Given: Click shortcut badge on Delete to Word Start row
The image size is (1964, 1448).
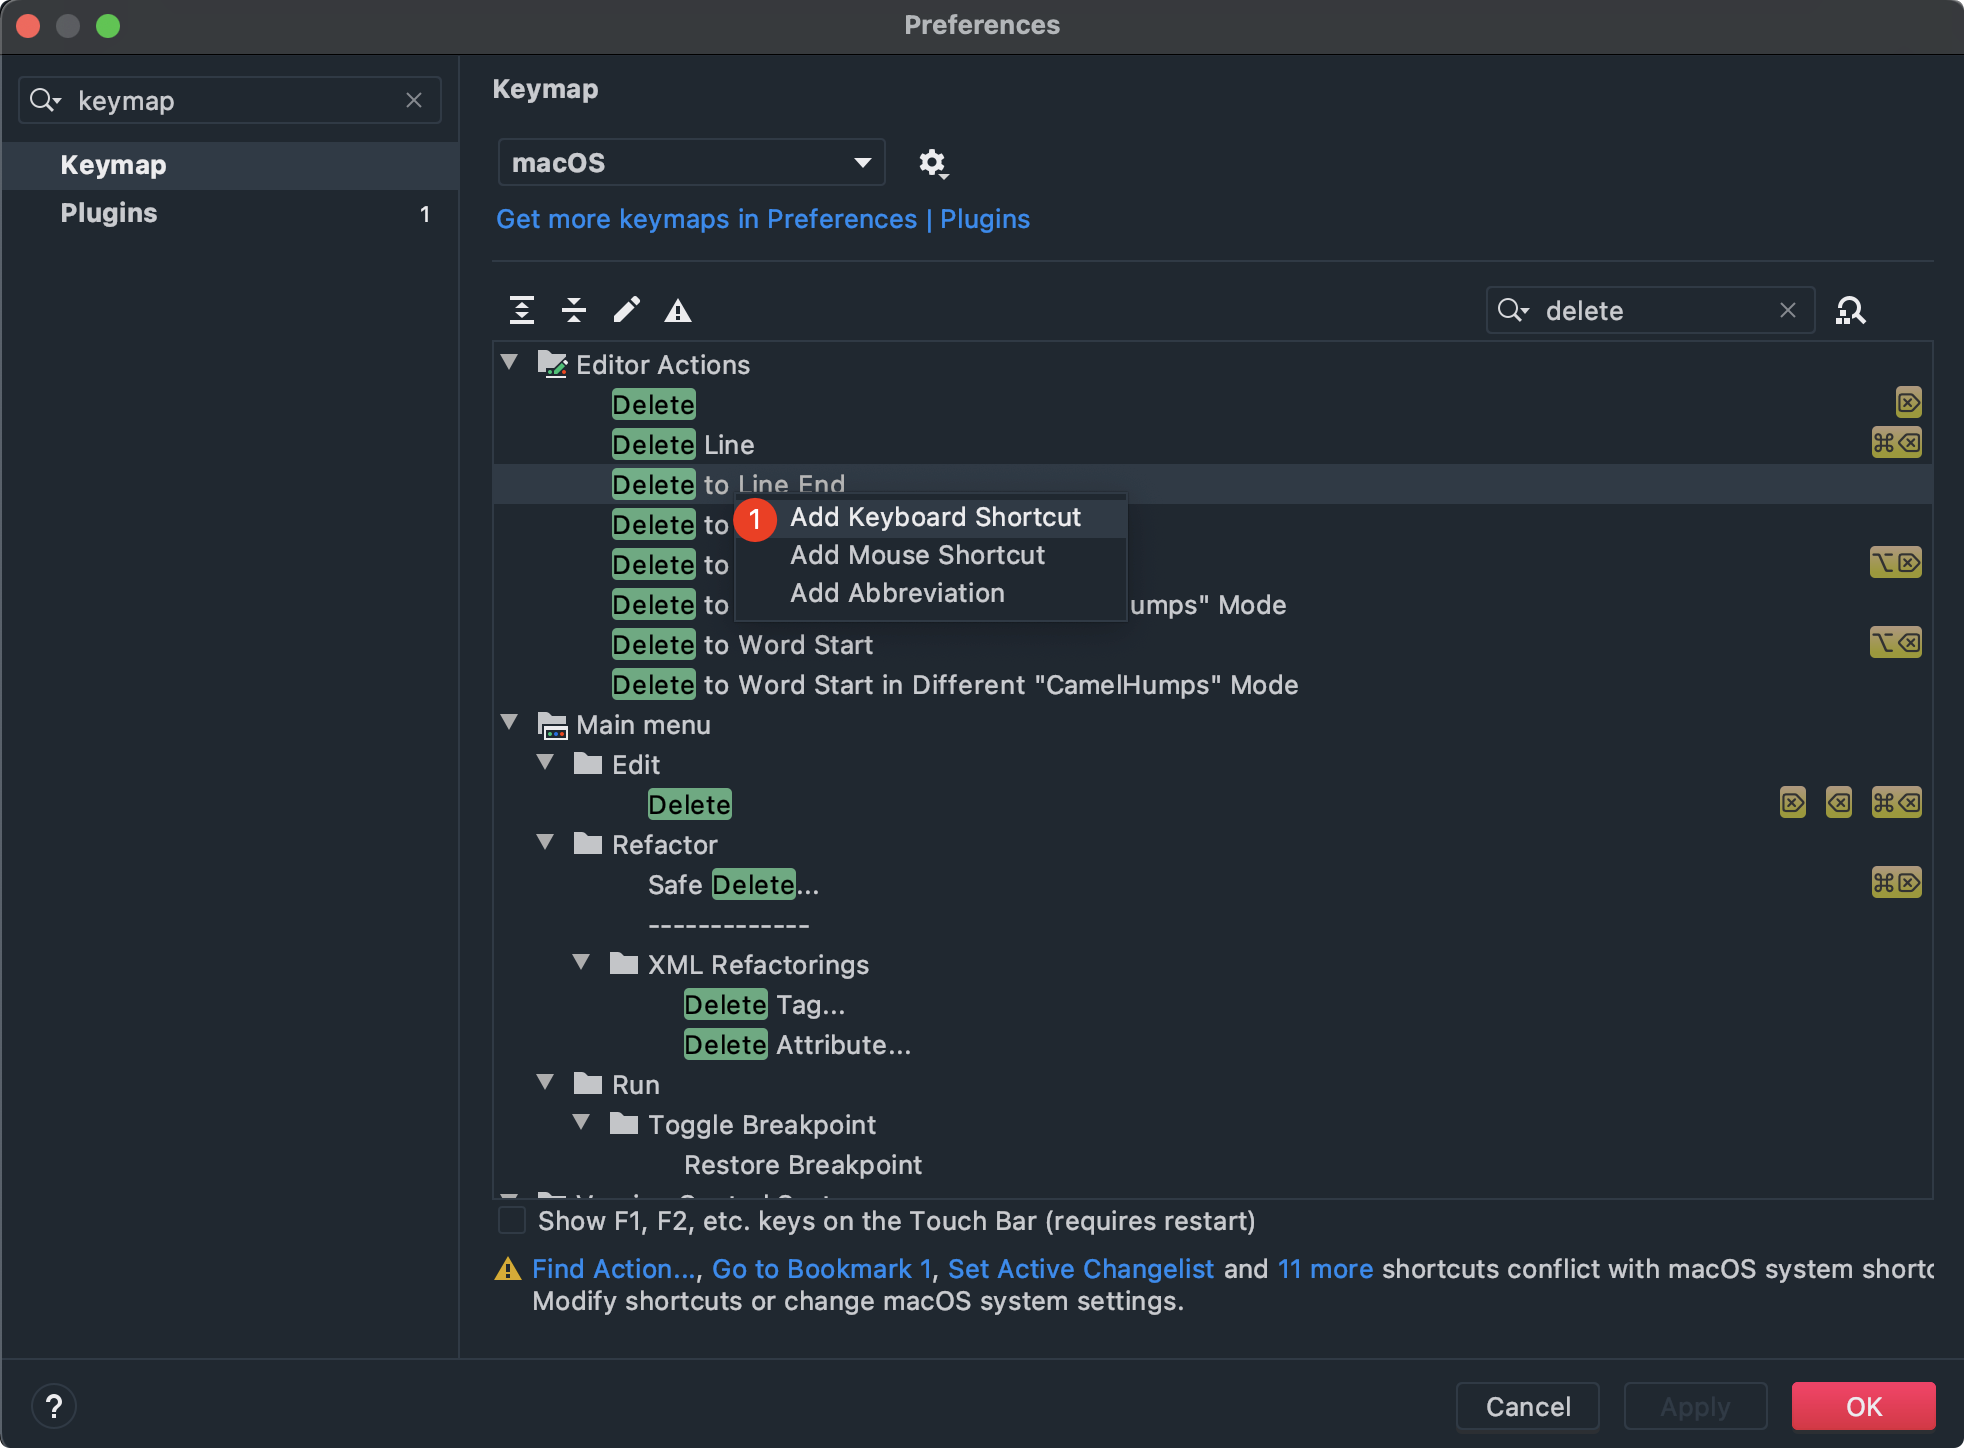Looking at the screenshot, I should 1896,643.
